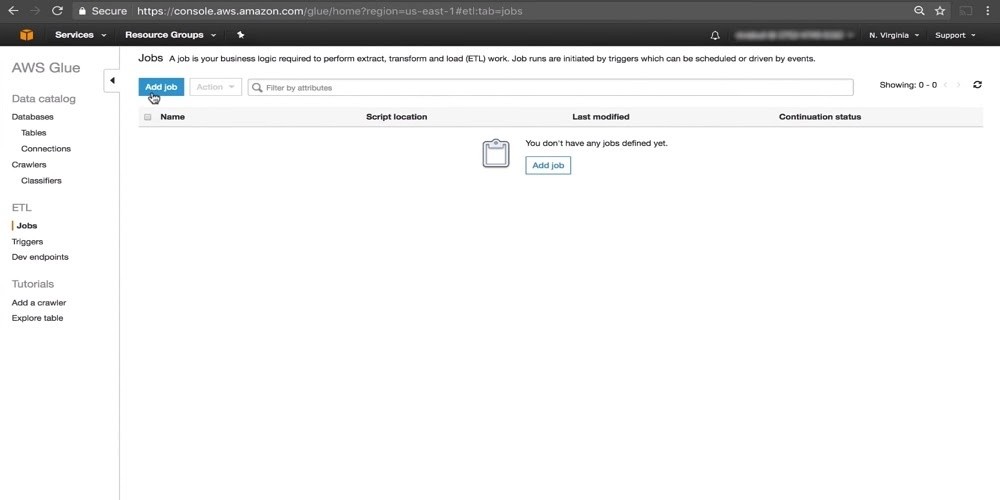The image size is (1000, 500).
Task: Open the notifications bell icon
Action: 715,35
